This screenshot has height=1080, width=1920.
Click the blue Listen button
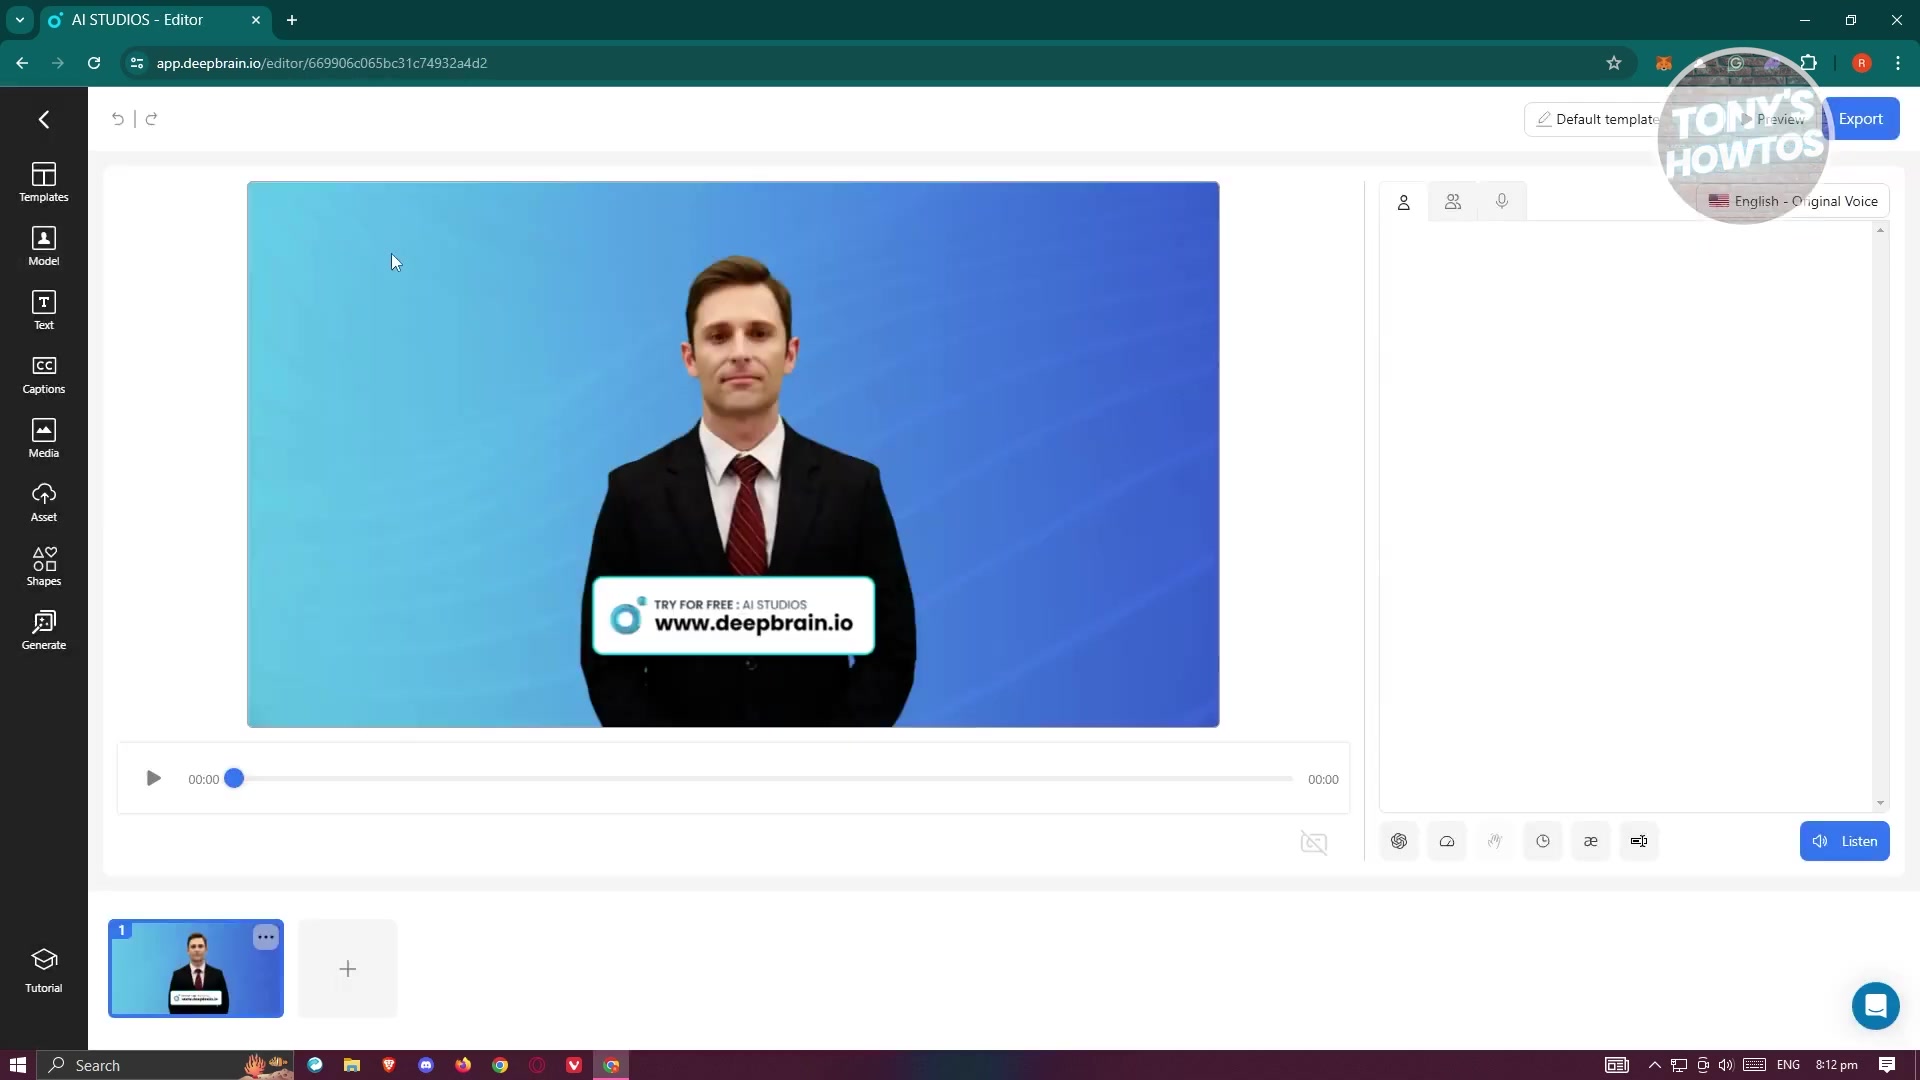[x=1844, y=841]
